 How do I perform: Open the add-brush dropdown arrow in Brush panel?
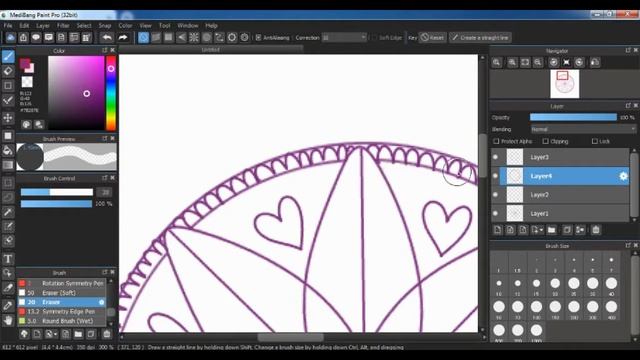(x=56, y=334)
